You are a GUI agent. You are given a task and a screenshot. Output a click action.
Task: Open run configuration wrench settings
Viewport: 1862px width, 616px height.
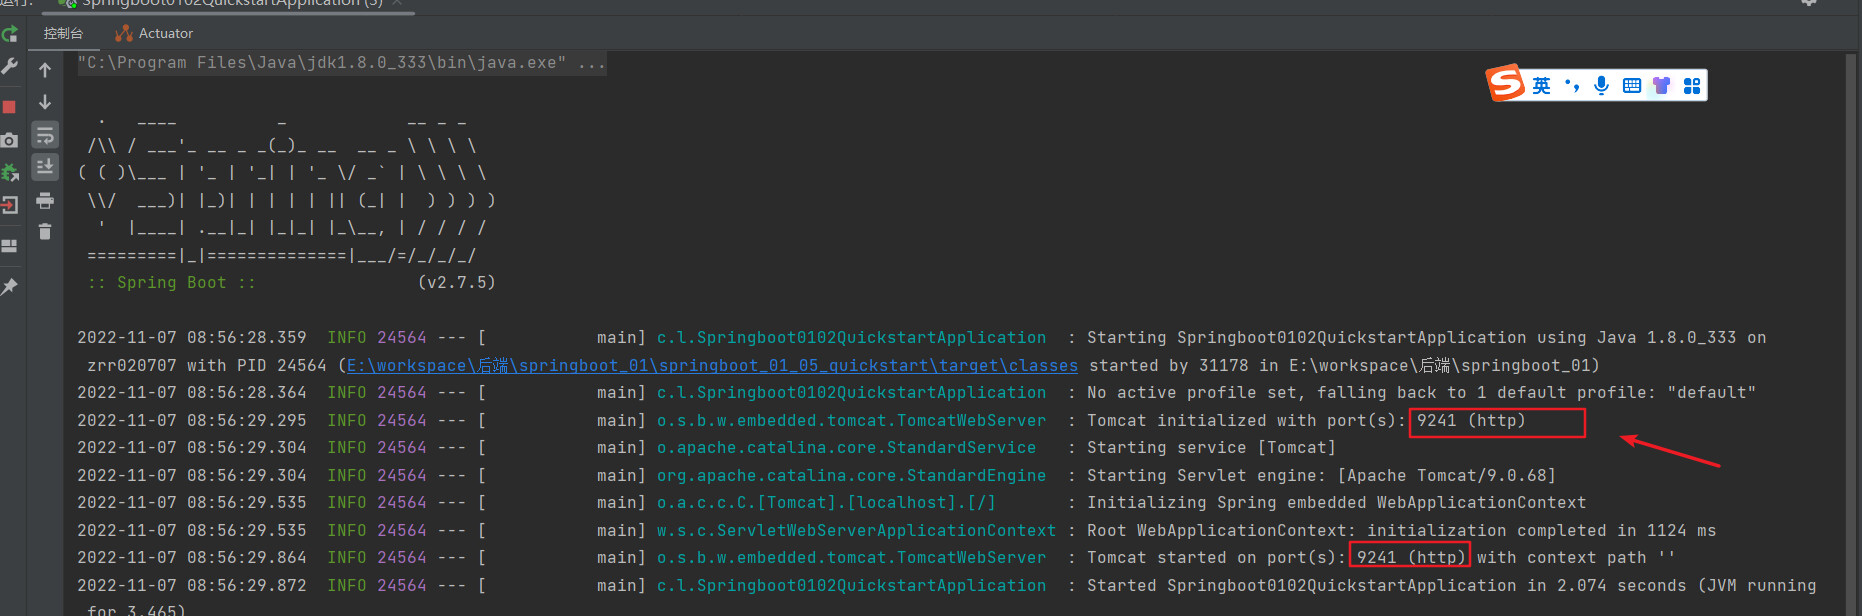coord(9,67)
